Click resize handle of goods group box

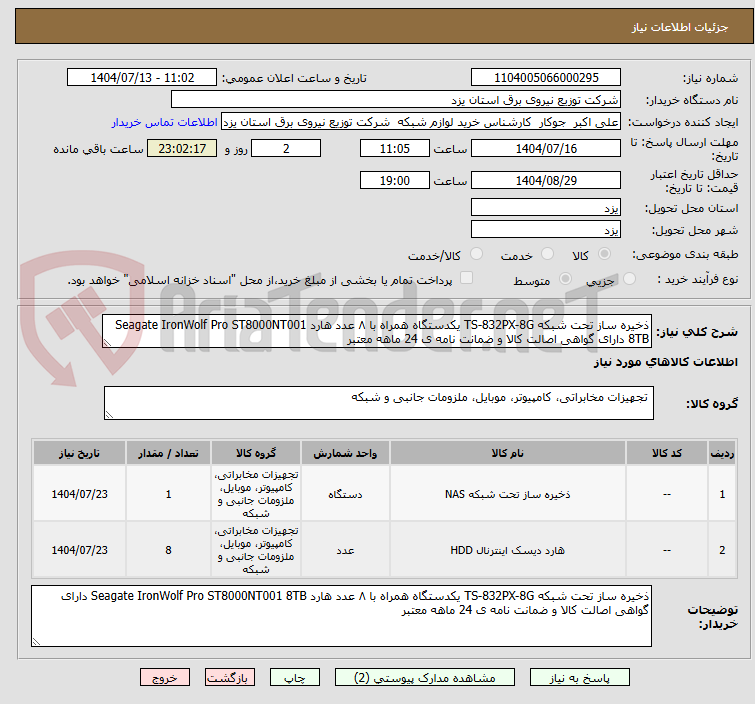tap(109, 415)
